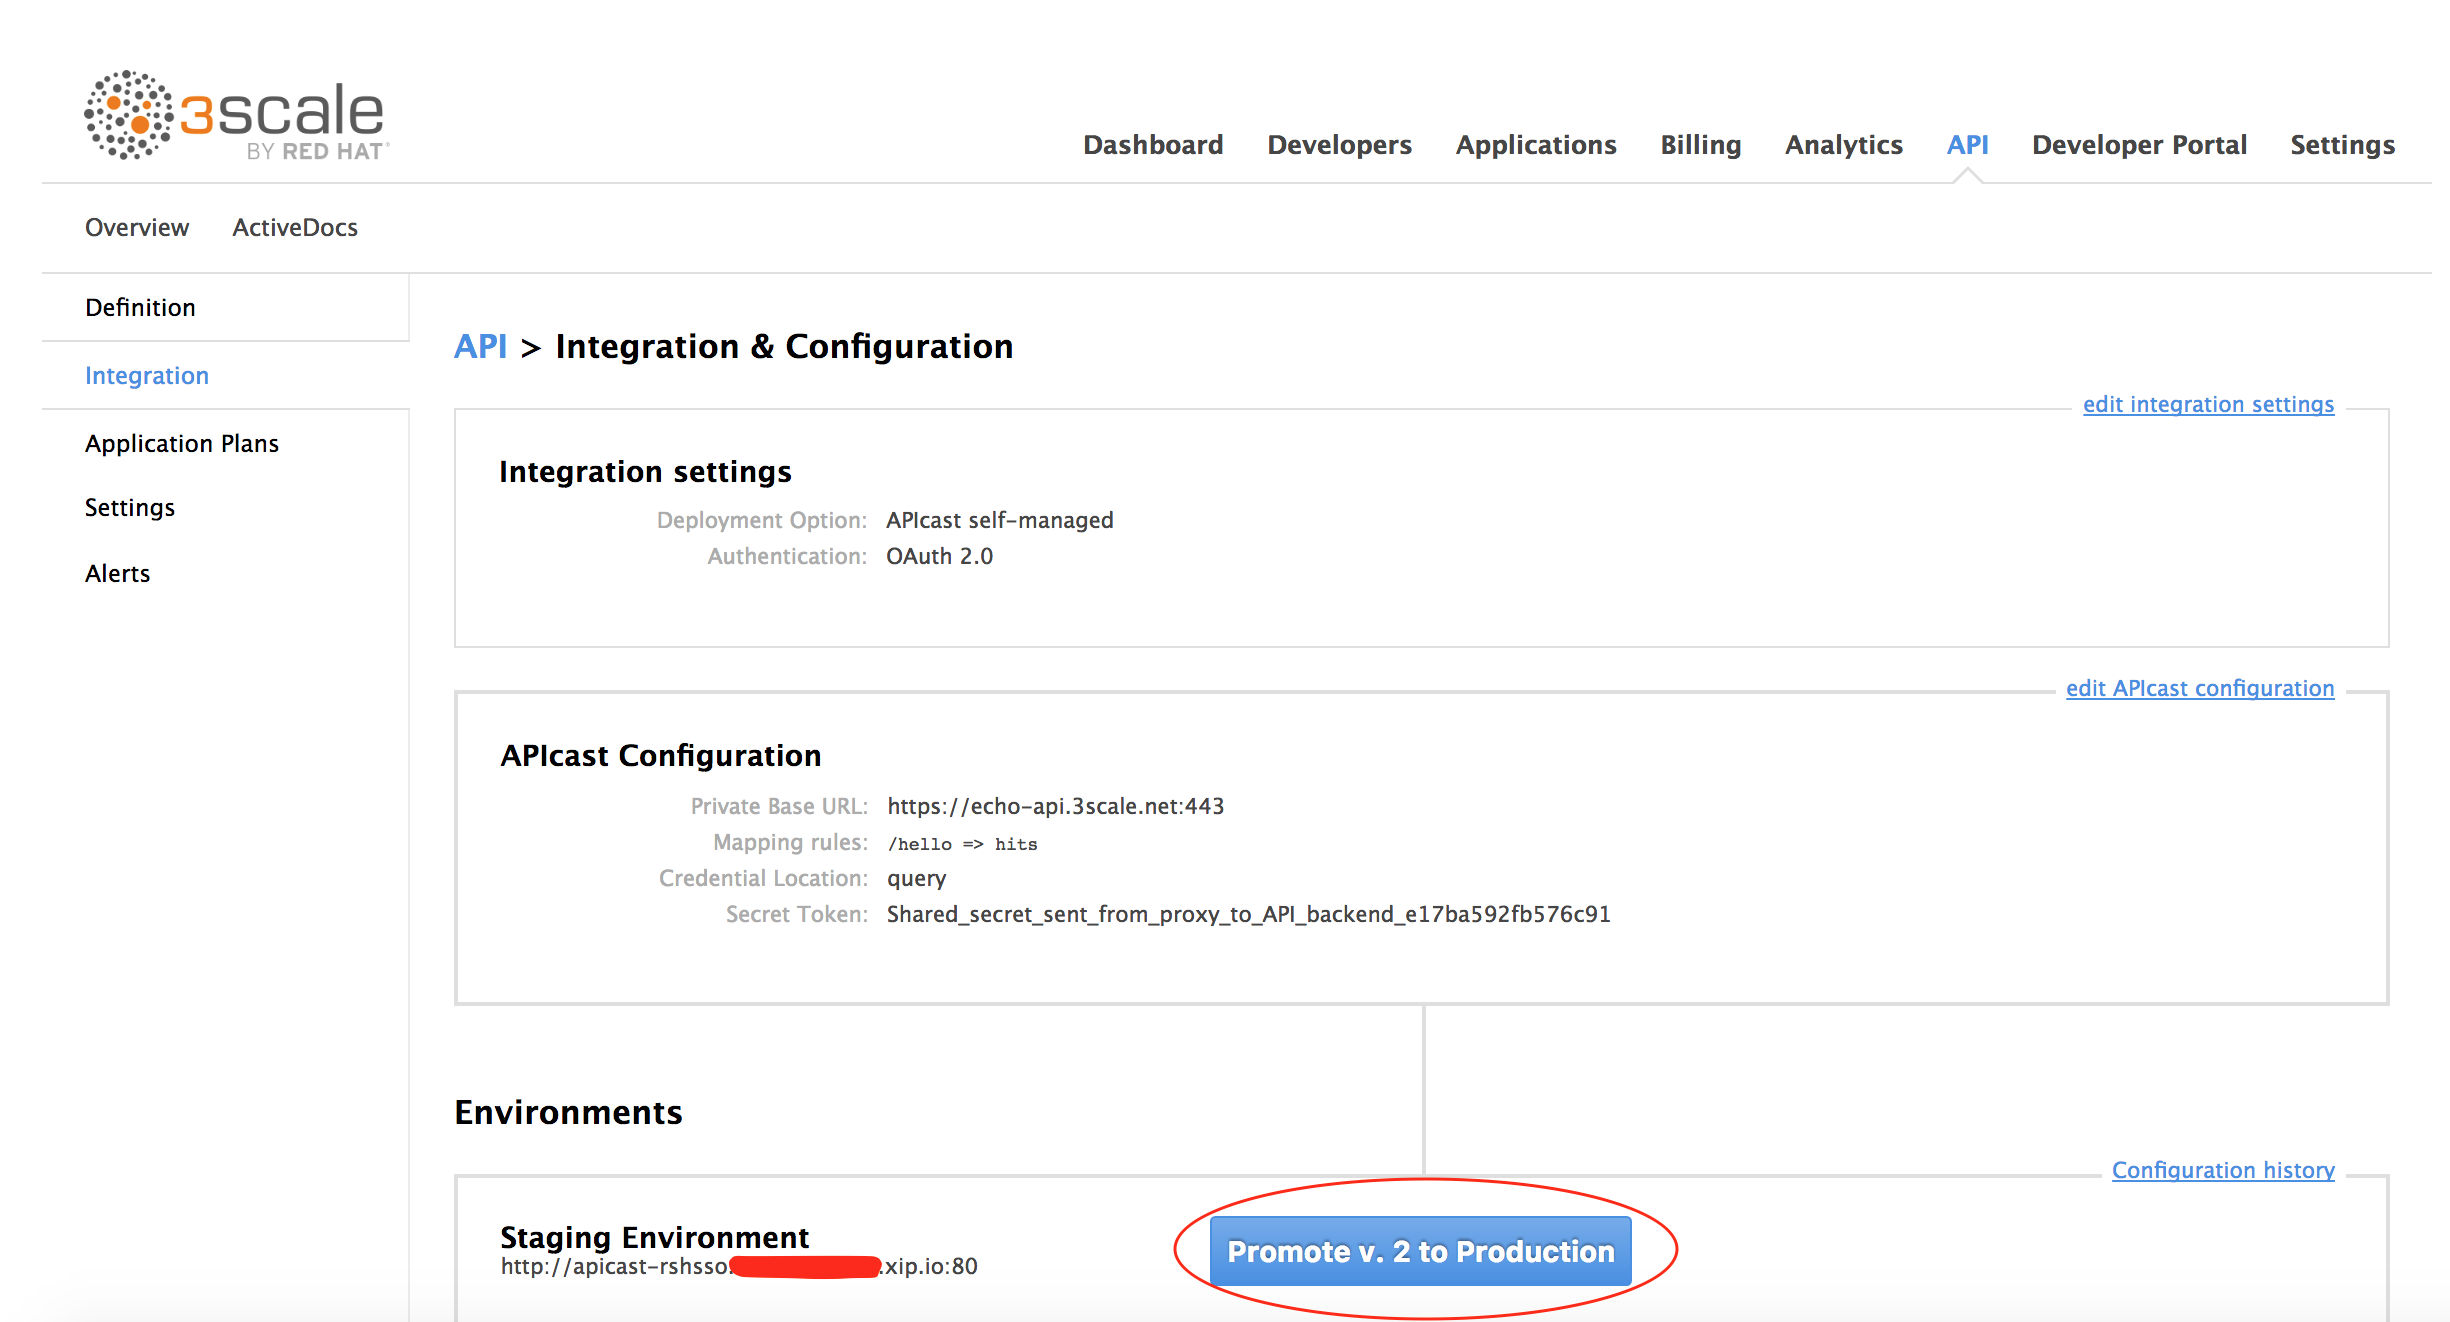Open the Applications menu
The image size is (2450, 1322).
pos(1535,145)
